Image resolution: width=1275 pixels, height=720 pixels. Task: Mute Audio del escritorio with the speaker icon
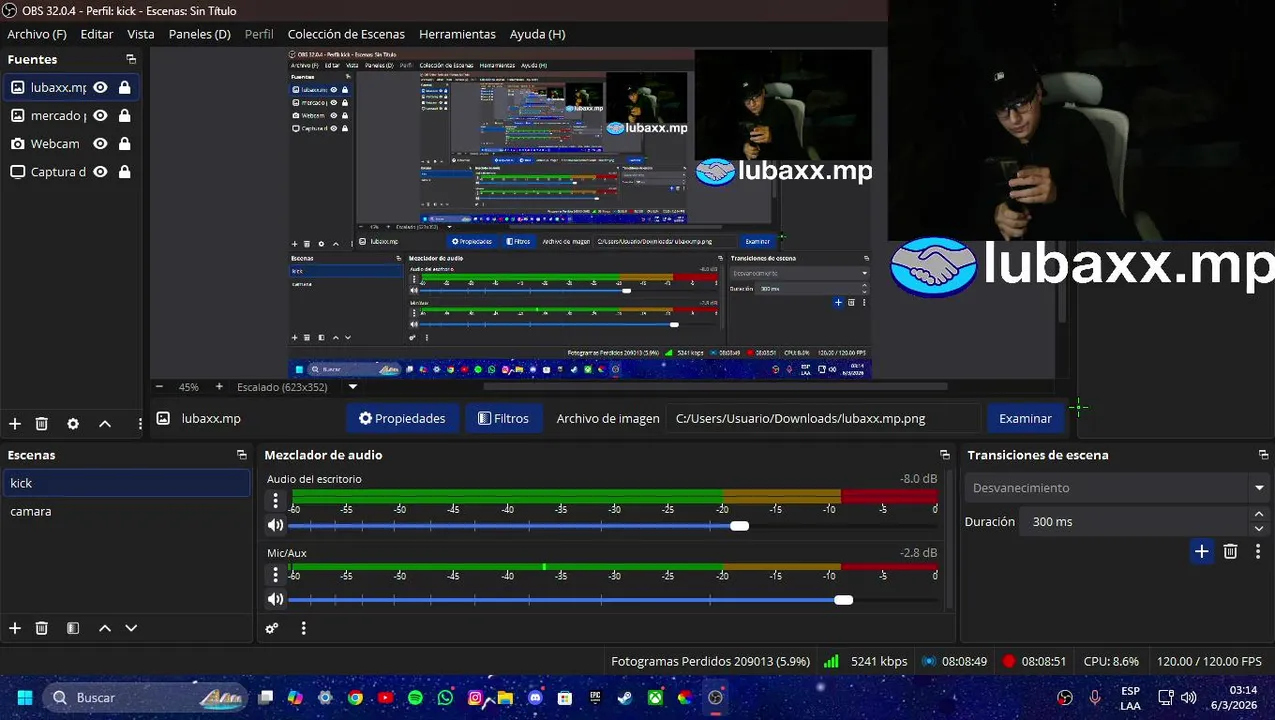coord(275,525)
